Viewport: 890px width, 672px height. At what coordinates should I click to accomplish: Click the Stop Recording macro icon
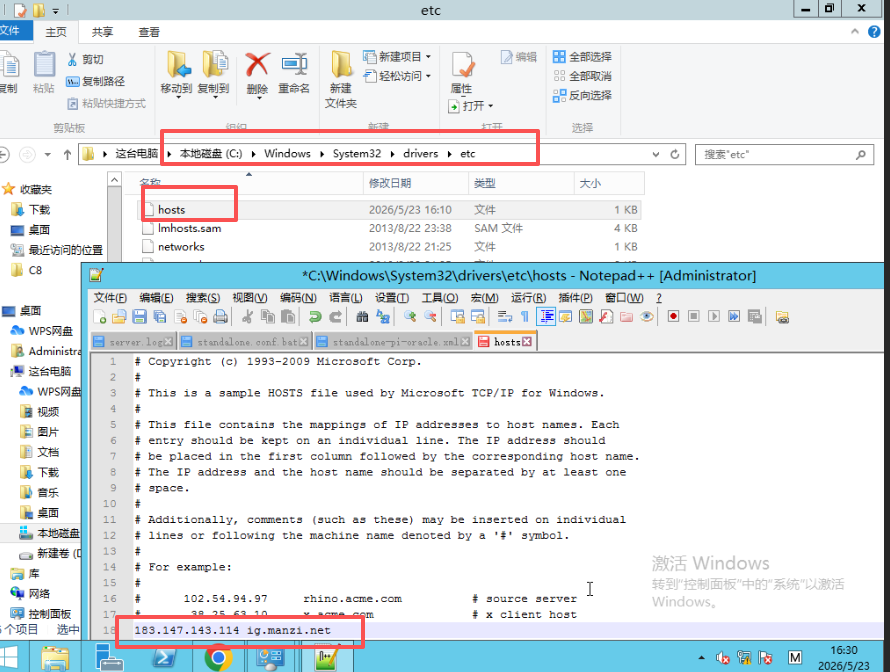(694, 316)
